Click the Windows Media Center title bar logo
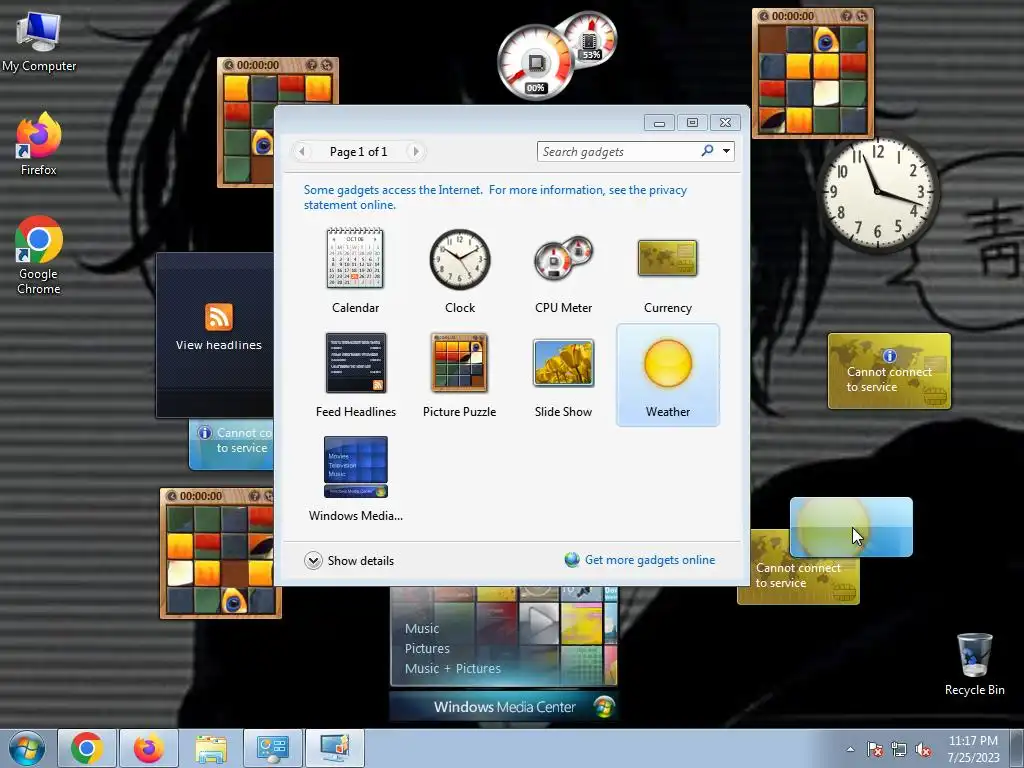This screenshot has width=1024, height=768. coord(603,707)
